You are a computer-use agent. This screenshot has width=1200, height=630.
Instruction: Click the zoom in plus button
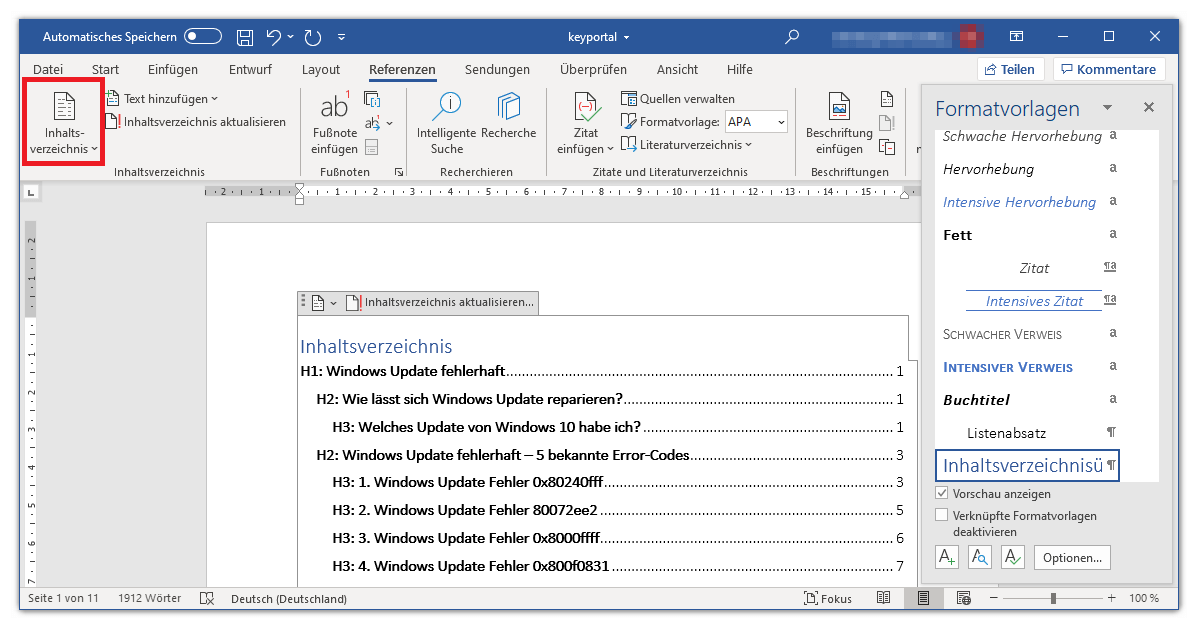(1112, 598)
